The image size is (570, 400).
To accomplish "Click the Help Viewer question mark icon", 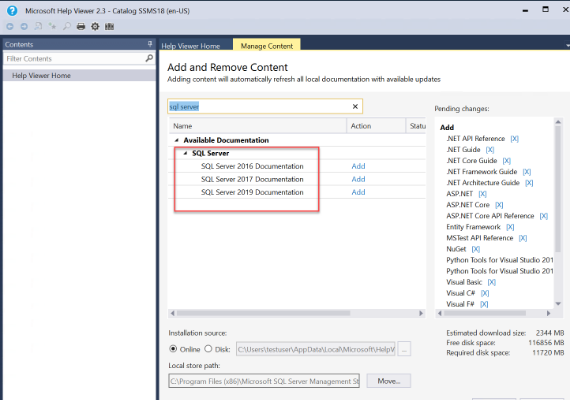I will click(x=12, y=11).
